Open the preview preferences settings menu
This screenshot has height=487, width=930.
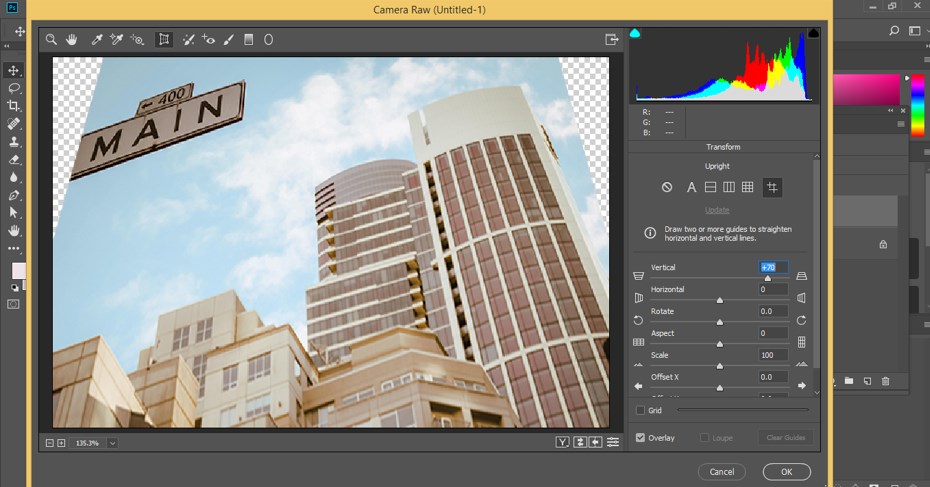(613, 442)
